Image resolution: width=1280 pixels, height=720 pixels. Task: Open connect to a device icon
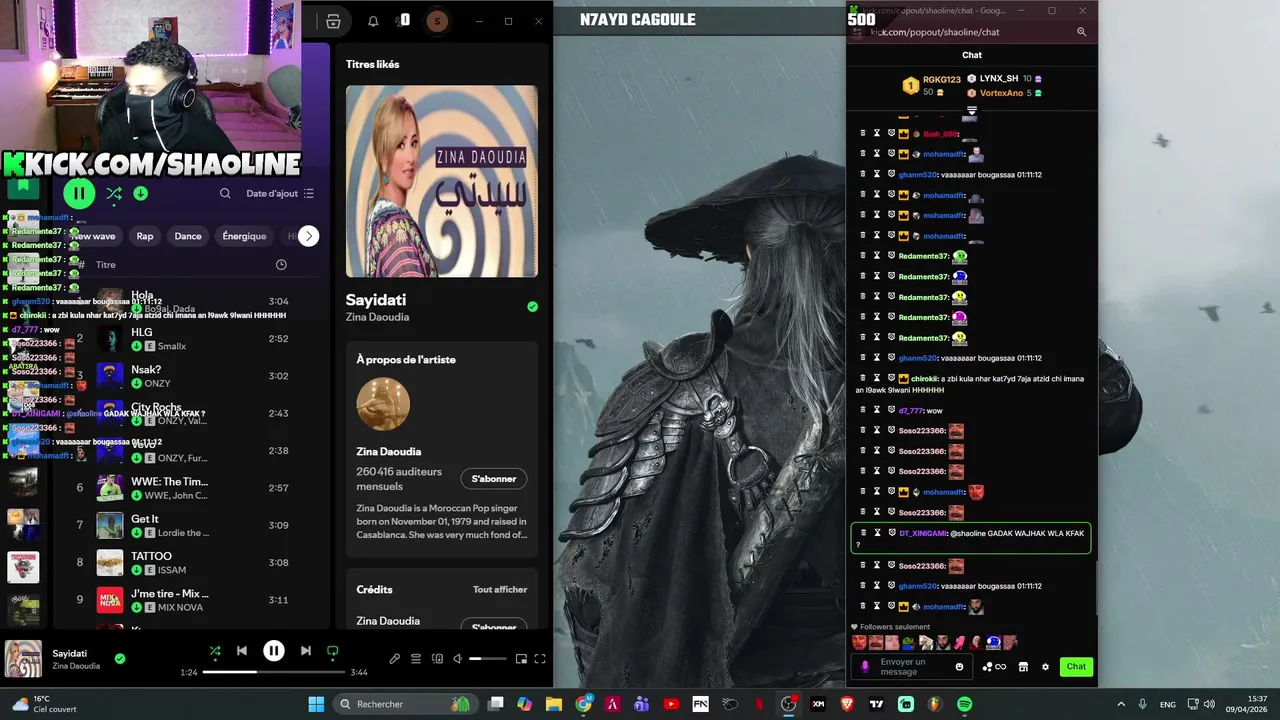437,659
